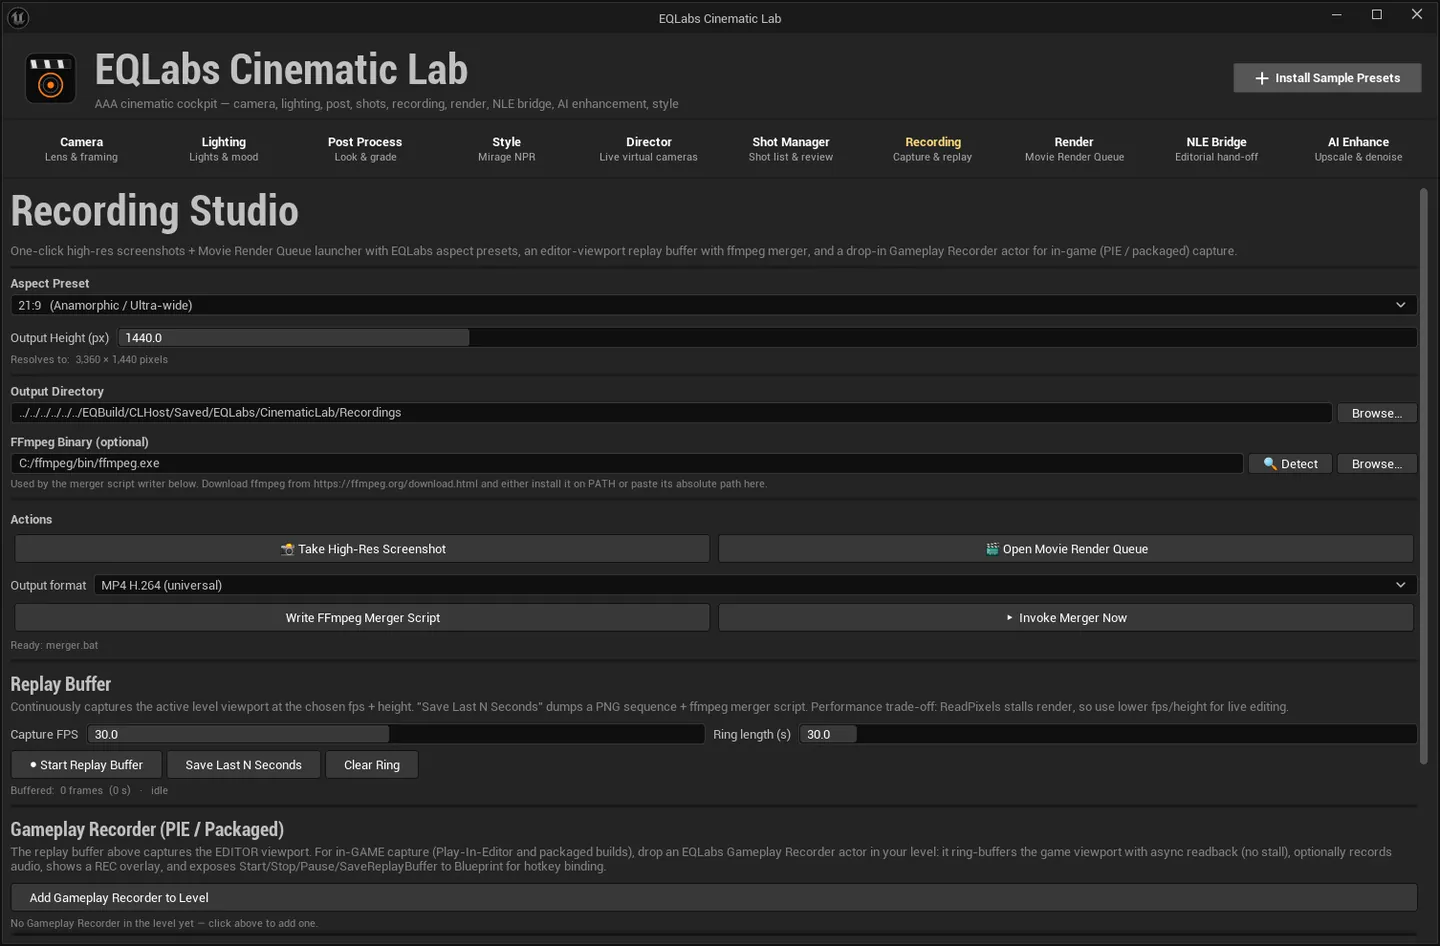The height and width of the screenshot is (946, 1440).
Task: Click the clapper icon beside Open Movie Render Queue
Action: click(x=992, y=549)
